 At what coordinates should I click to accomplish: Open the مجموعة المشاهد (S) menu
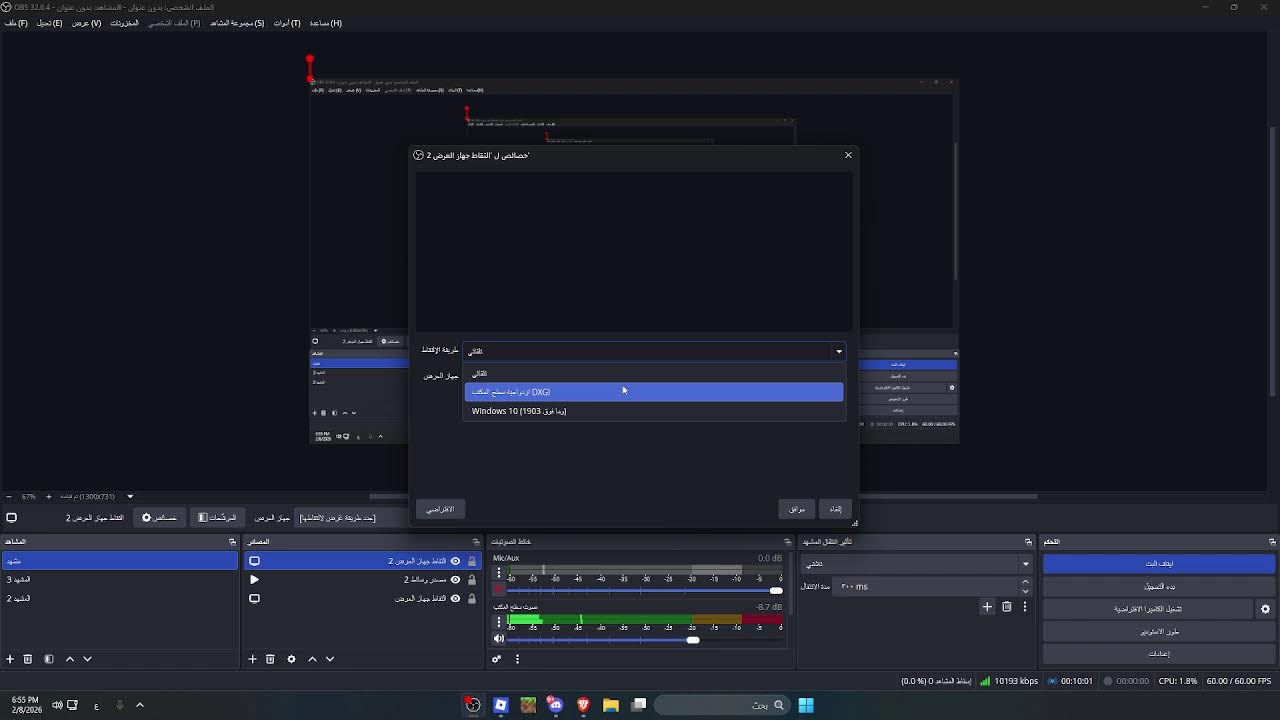[x=237, y=23]
